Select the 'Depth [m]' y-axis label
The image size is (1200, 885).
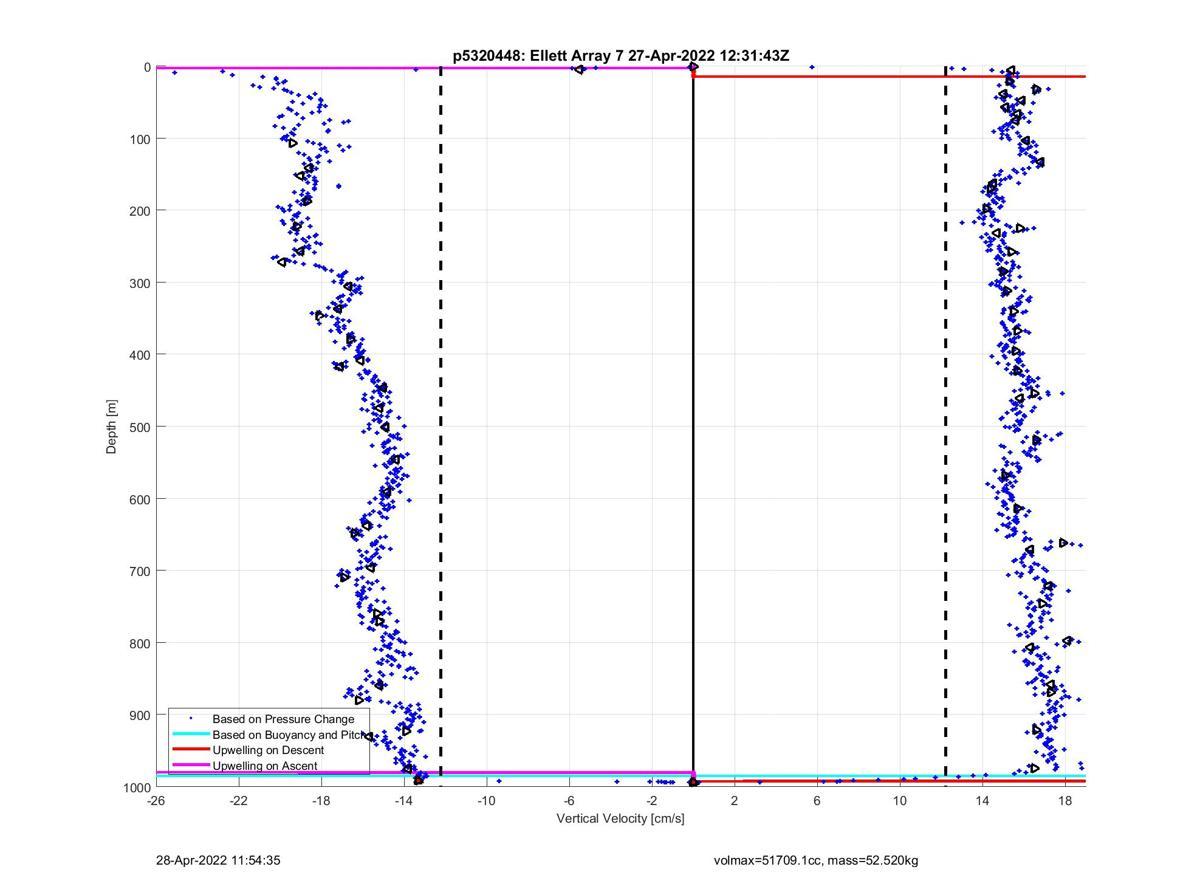pos(112,427)
